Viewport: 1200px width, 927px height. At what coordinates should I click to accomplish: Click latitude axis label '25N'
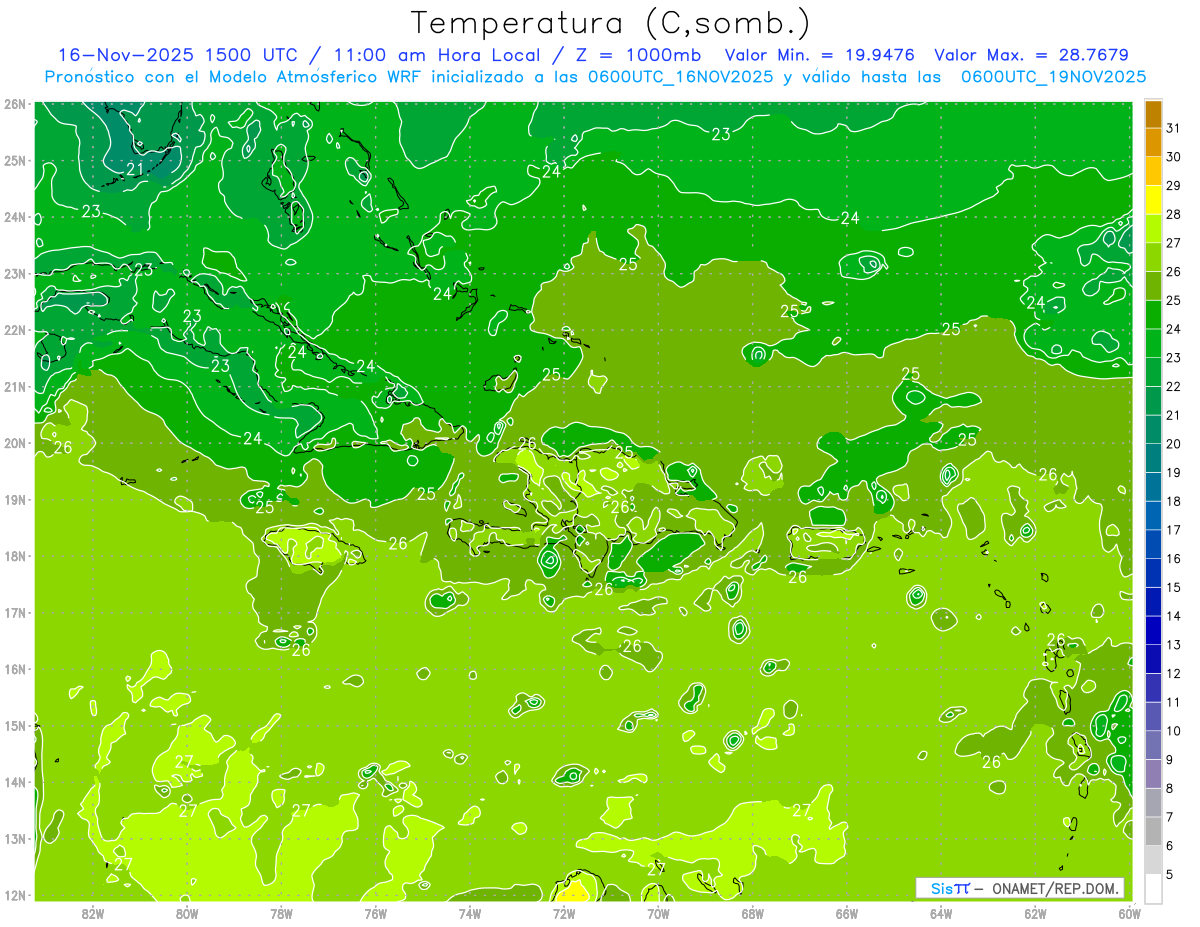pyautogui.click(x=15, y=160)
